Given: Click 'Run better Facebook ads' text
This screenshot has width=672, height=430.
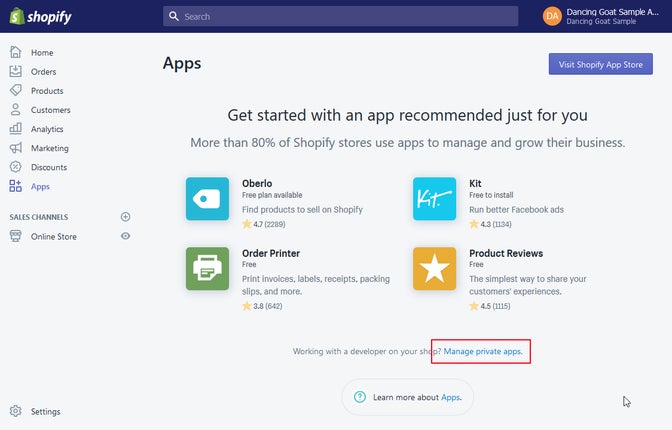Looking at the screenshot, I should click(516, 210).
